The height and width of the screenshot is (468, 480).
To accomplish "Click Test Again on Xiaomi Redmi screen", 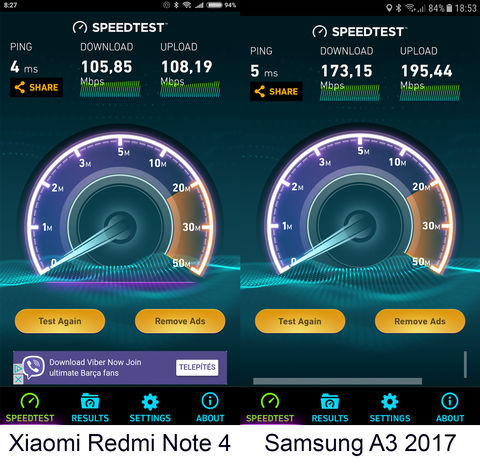I will click(x=60, y=321).
